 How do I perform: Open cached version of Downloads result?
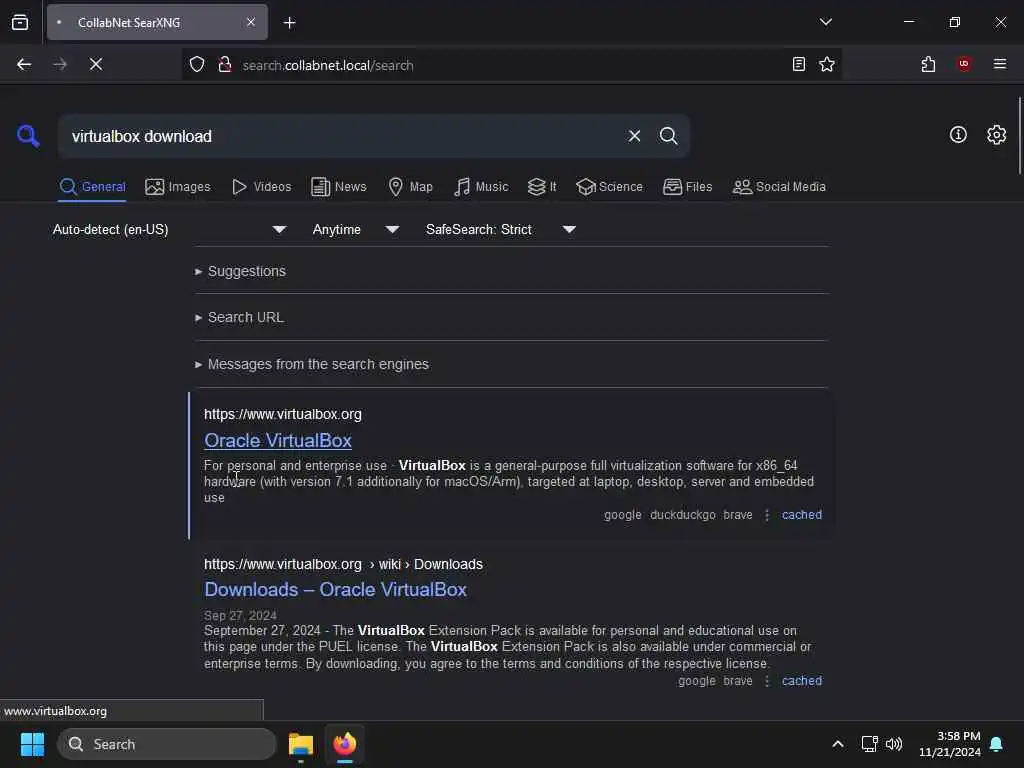[x=802, y=680]
